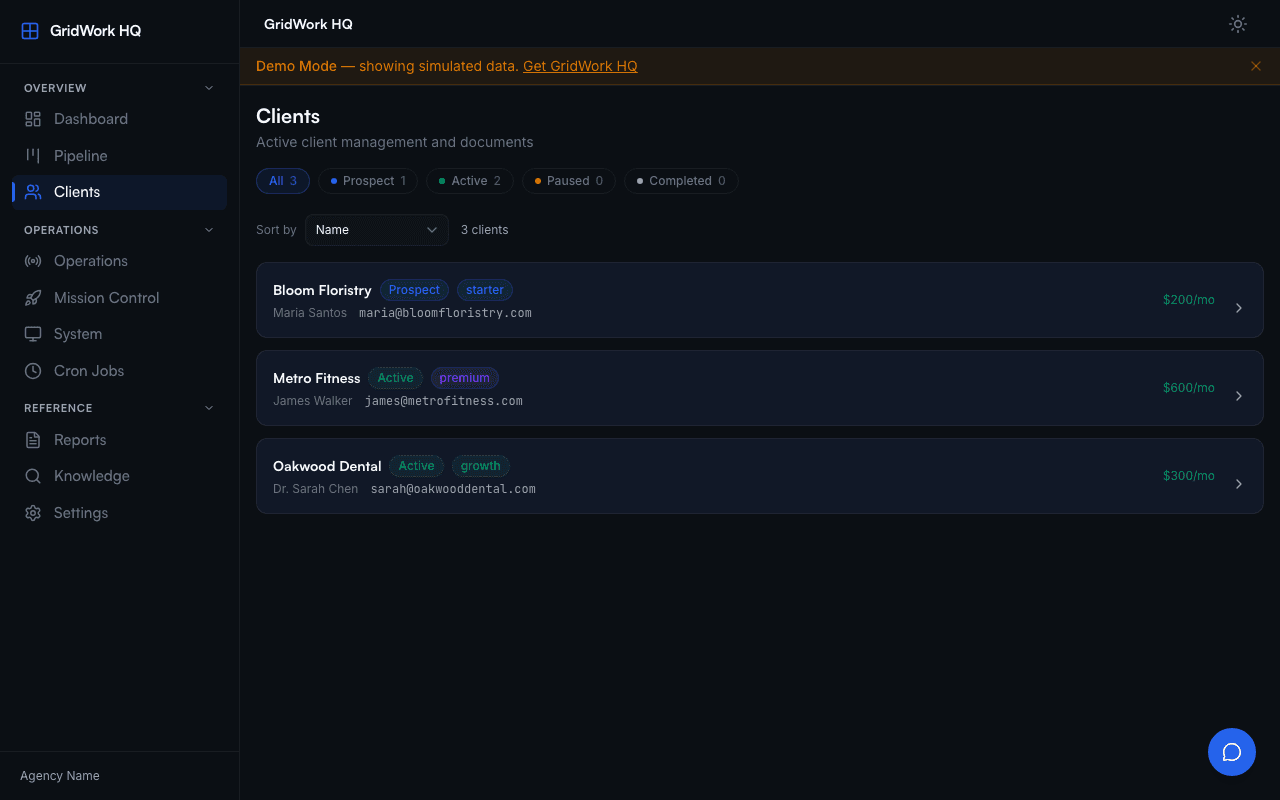
Task: Click the Knowledge magnifier icon
Action: click(x=33, y=475)
